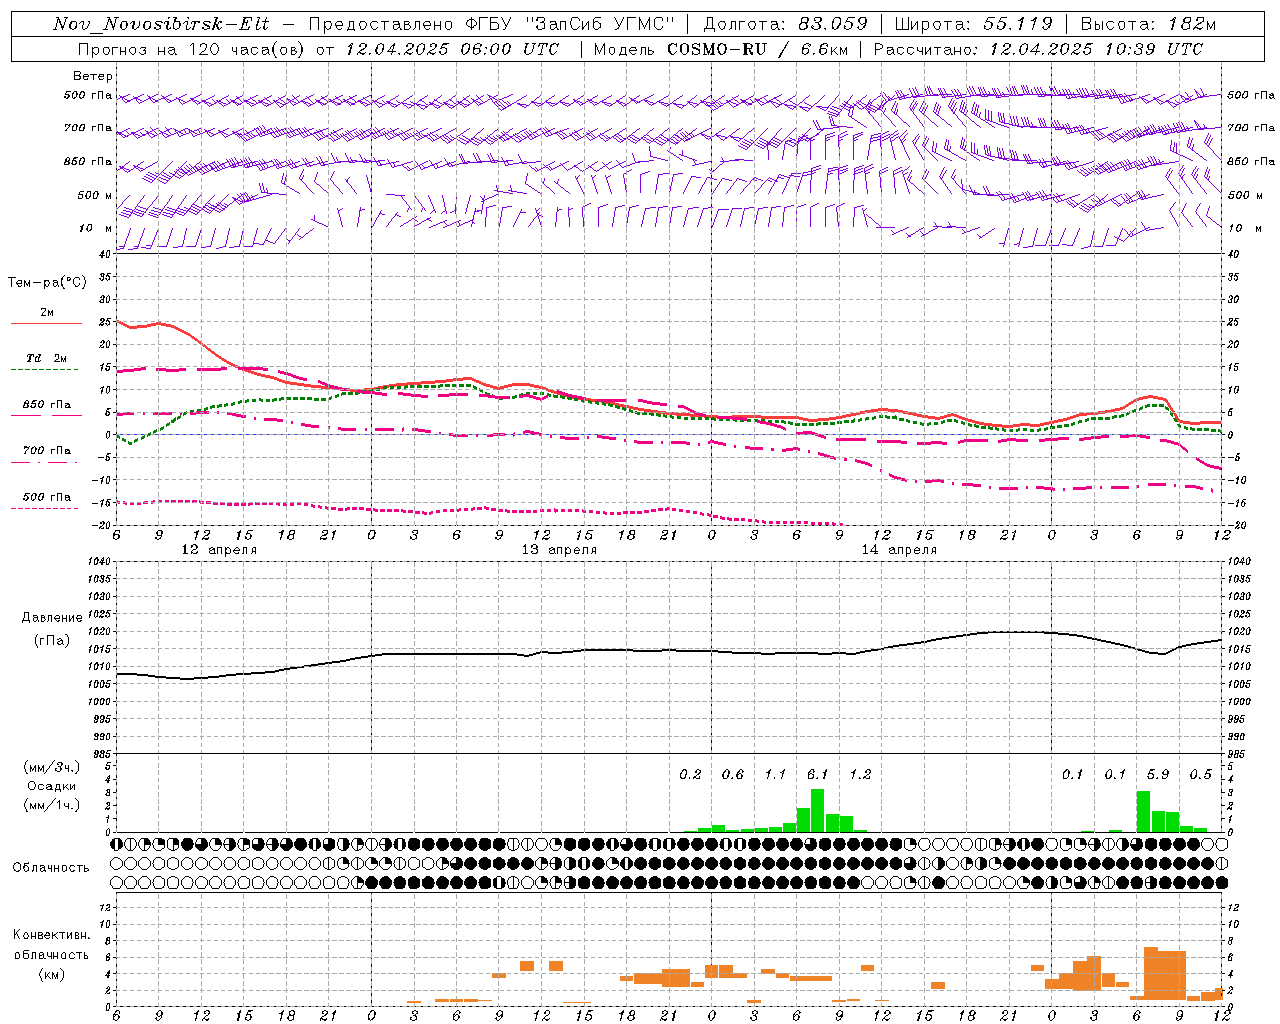Image resolution: width=1280 pixels, height=1024 pixels.
Task: Click the Рассчитано: 12.04.2025 10:39 UTC timestamp
Action: click(1038, 49)
